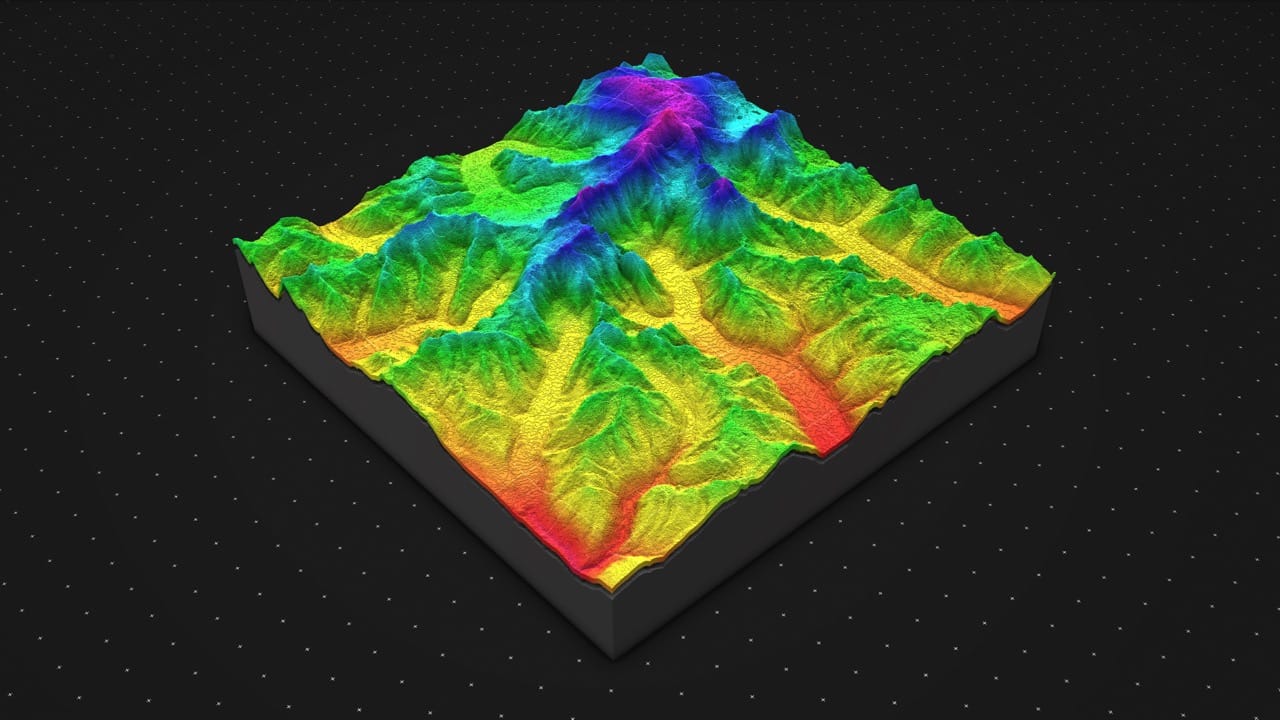Click the dark right side wall of the base
Screen dimensions: 1280x720
point(850,500)
